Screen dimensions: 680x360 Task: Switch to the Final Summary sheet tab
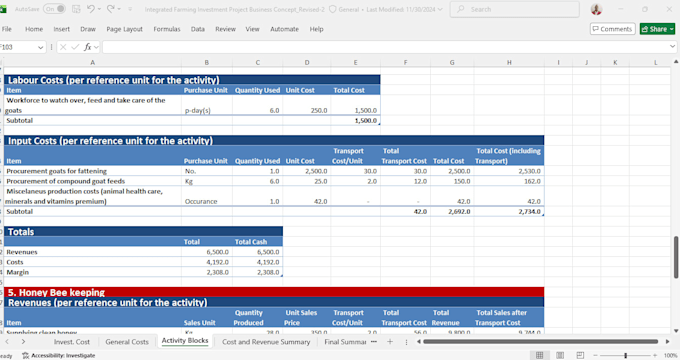pyautogui.click(x=345, y=342)
